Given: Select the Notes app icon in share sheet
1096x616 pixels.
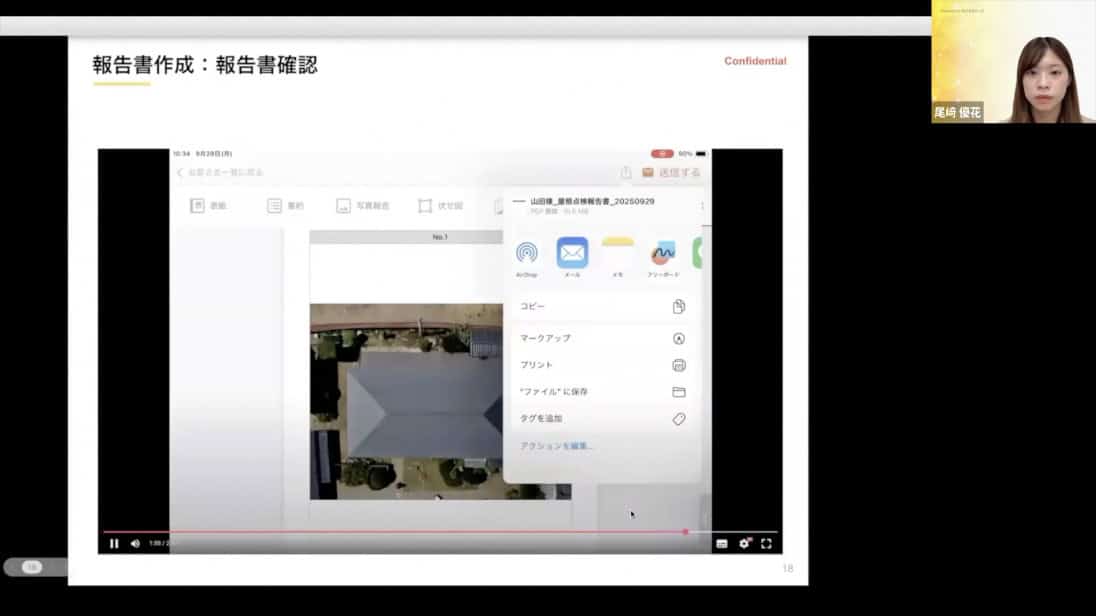Looking at the screenshot, I should point(618,253).
